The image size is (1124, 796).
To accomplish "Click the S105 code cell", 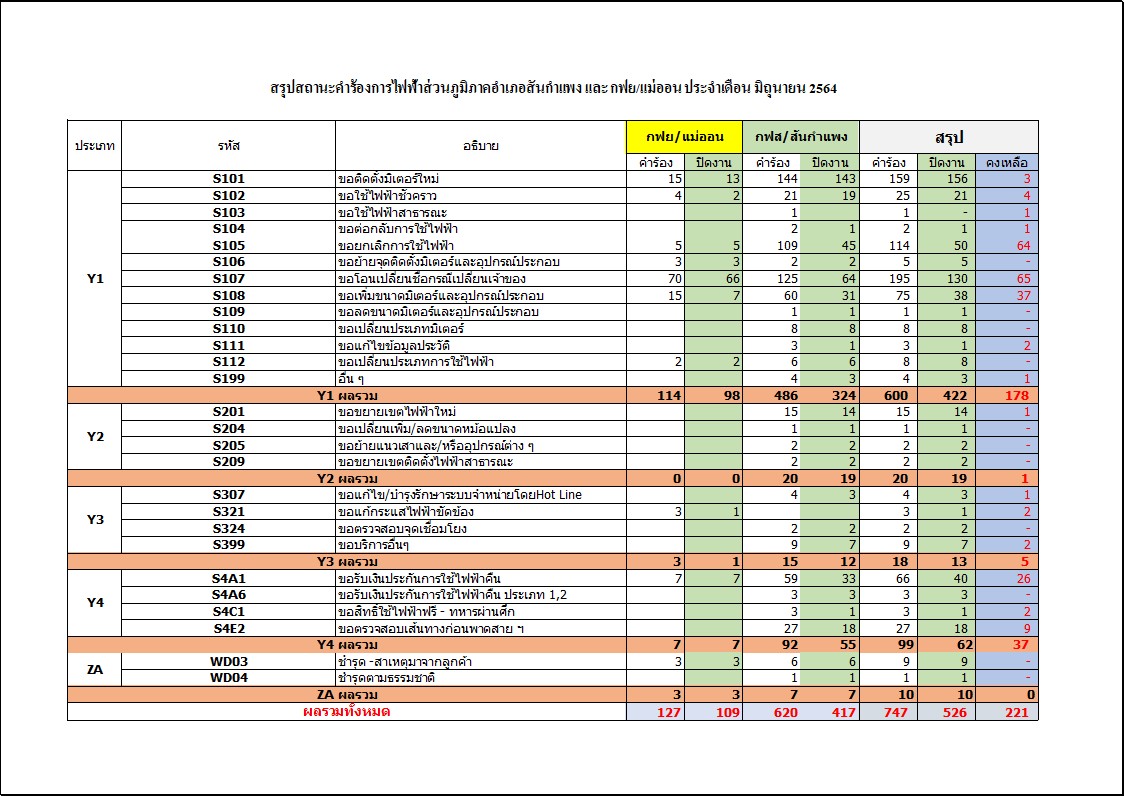I will [x=229, y=245].
